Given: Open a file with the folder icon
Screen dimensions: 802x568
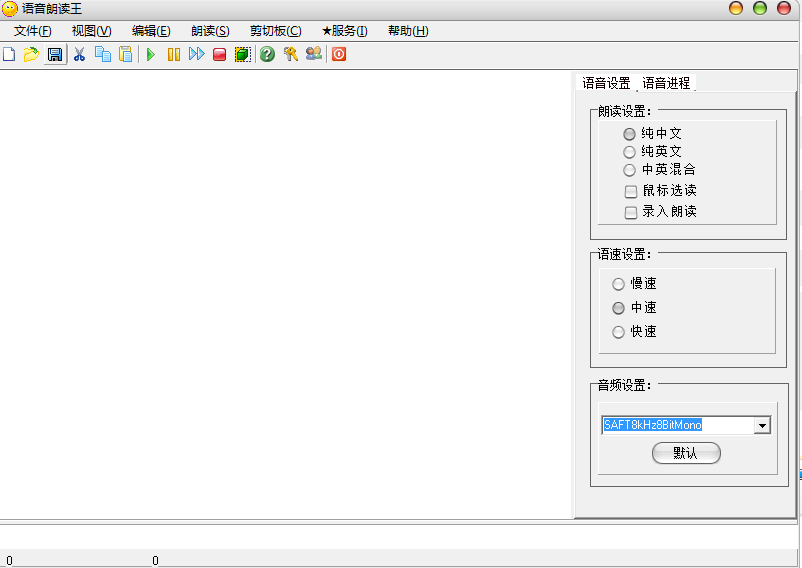Looking at the screenshot, I should coord(31,54).
